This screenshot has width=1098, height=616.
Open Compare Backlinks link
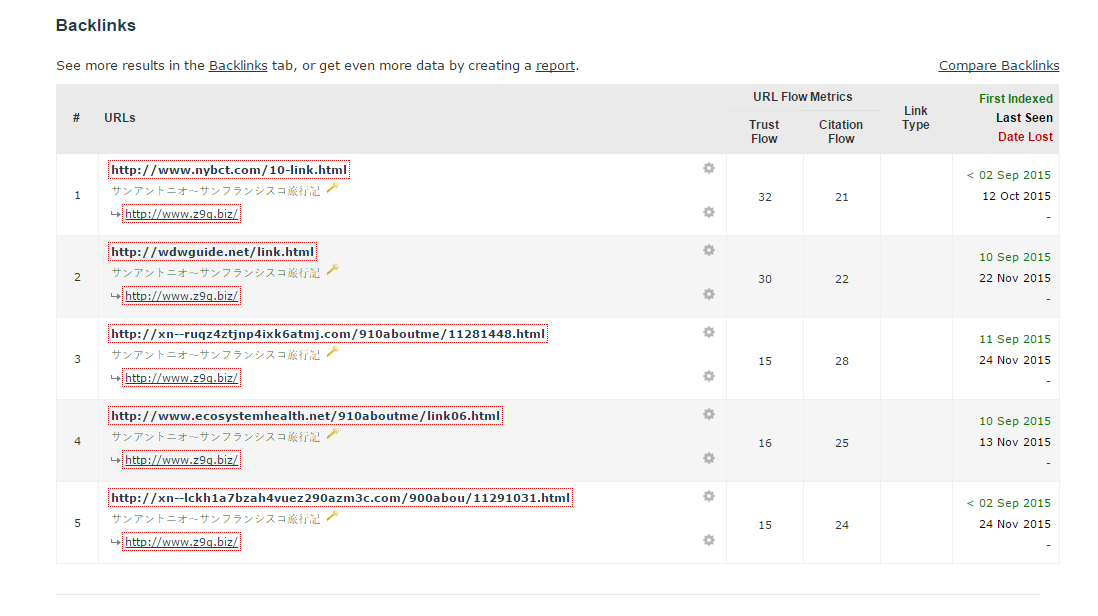point(998,66)
